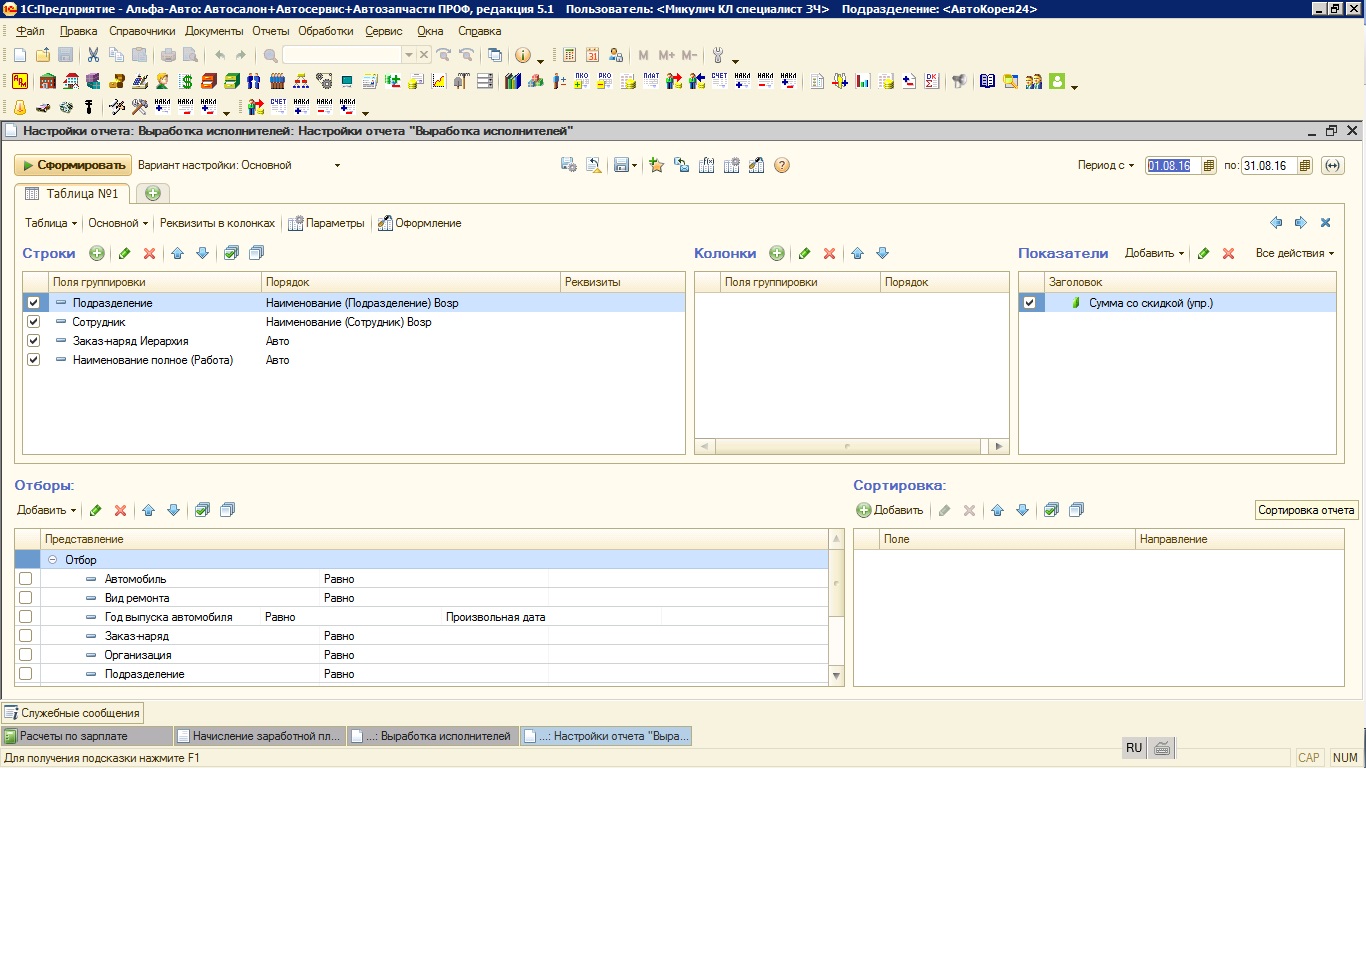The height and width of the screenshot is (966, 1366).
Task: Open Вариант настройки dropdown arrow
Action: (x=337, y=166)
